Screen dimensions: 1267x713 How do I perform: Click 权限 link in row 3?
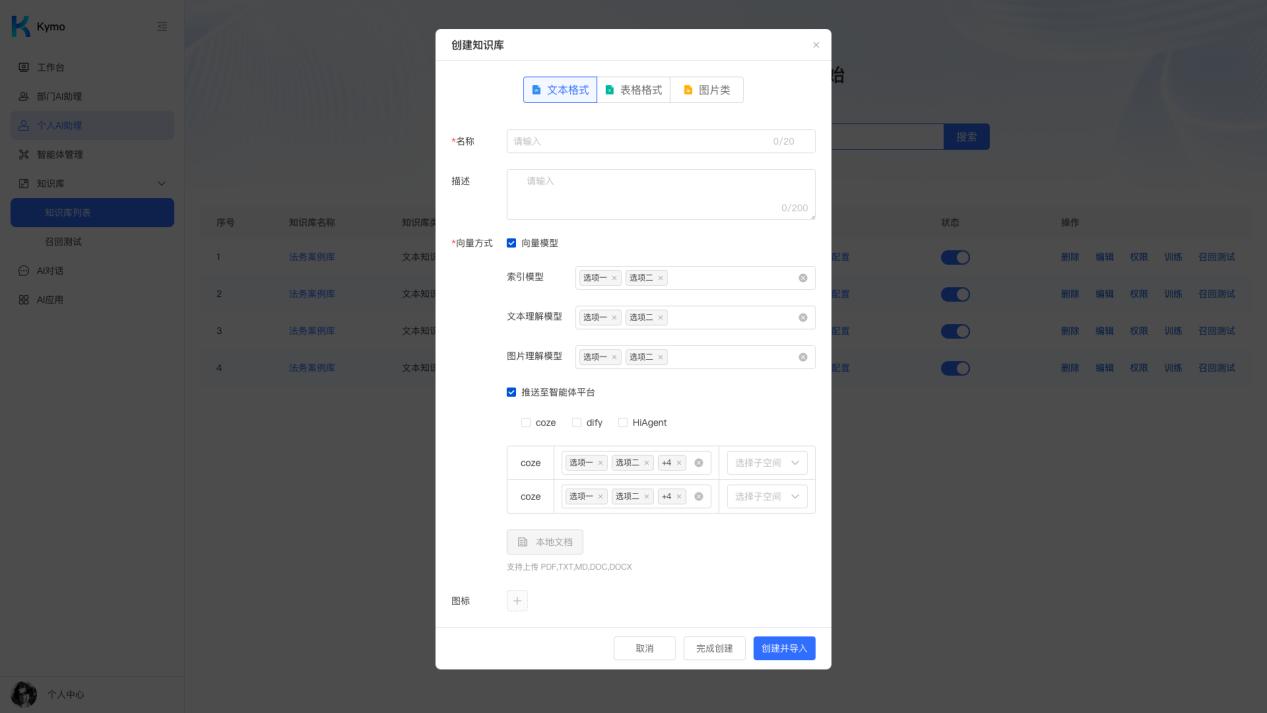(x=1139, y=331)
